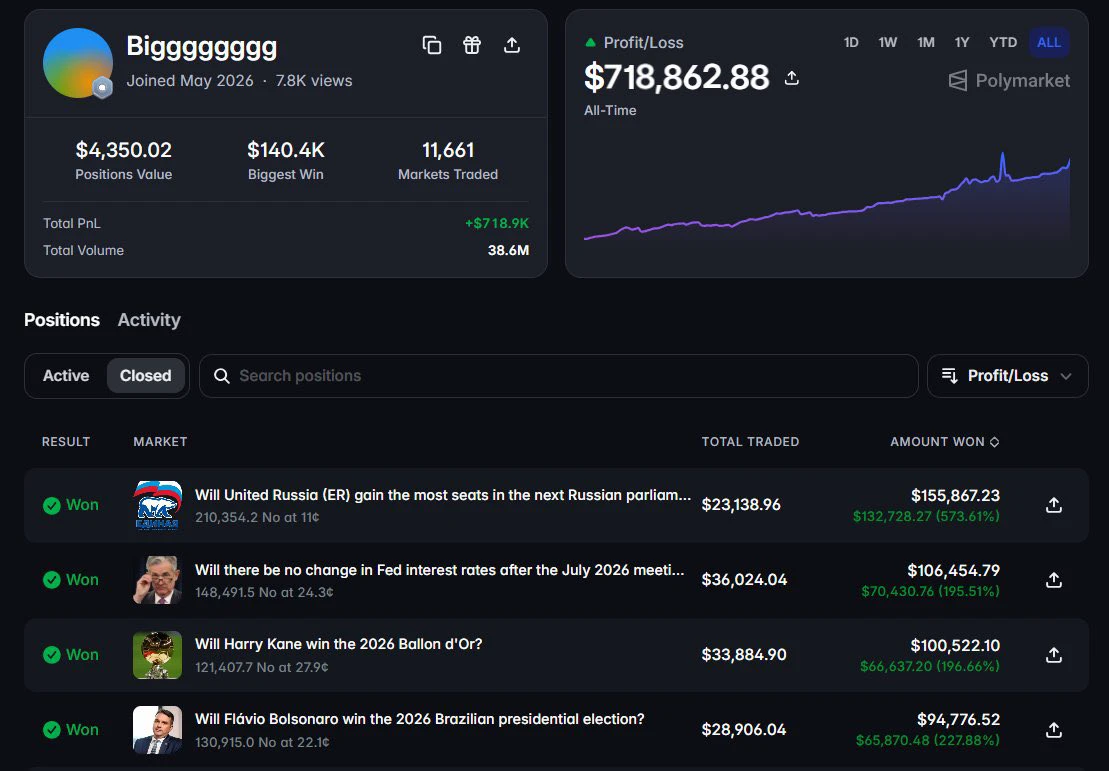Click the gift icon beside the profile name
This screenshot has height=771, width=1109.
tap(472, 45)
